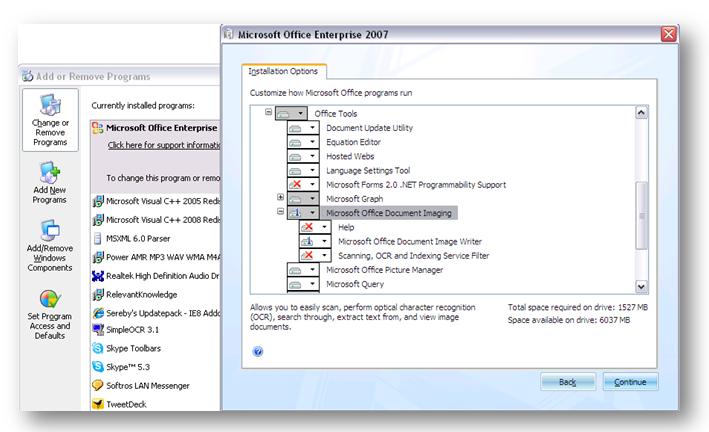
Task: Select the Microsoft Office Document Image Writer label
Action: pos(410,242)
